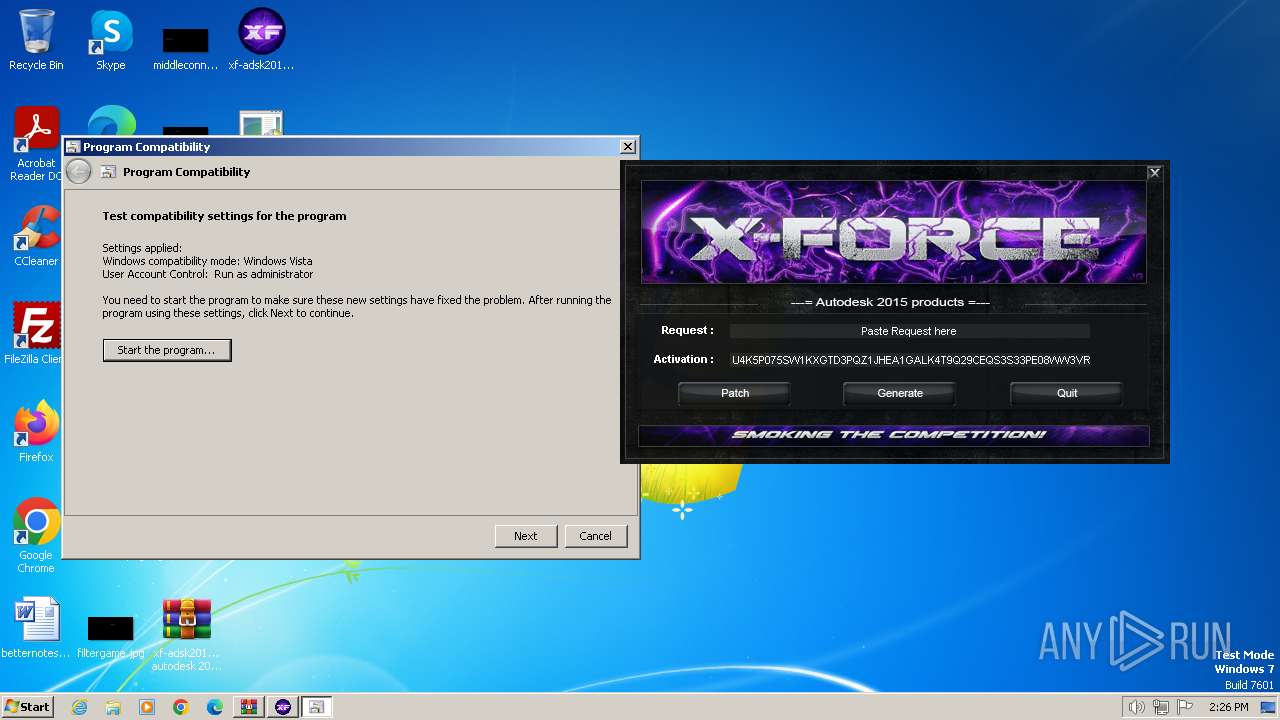
Task: Select the xf-adsk201 X-Force desktop icon
Action: [262, 40]
